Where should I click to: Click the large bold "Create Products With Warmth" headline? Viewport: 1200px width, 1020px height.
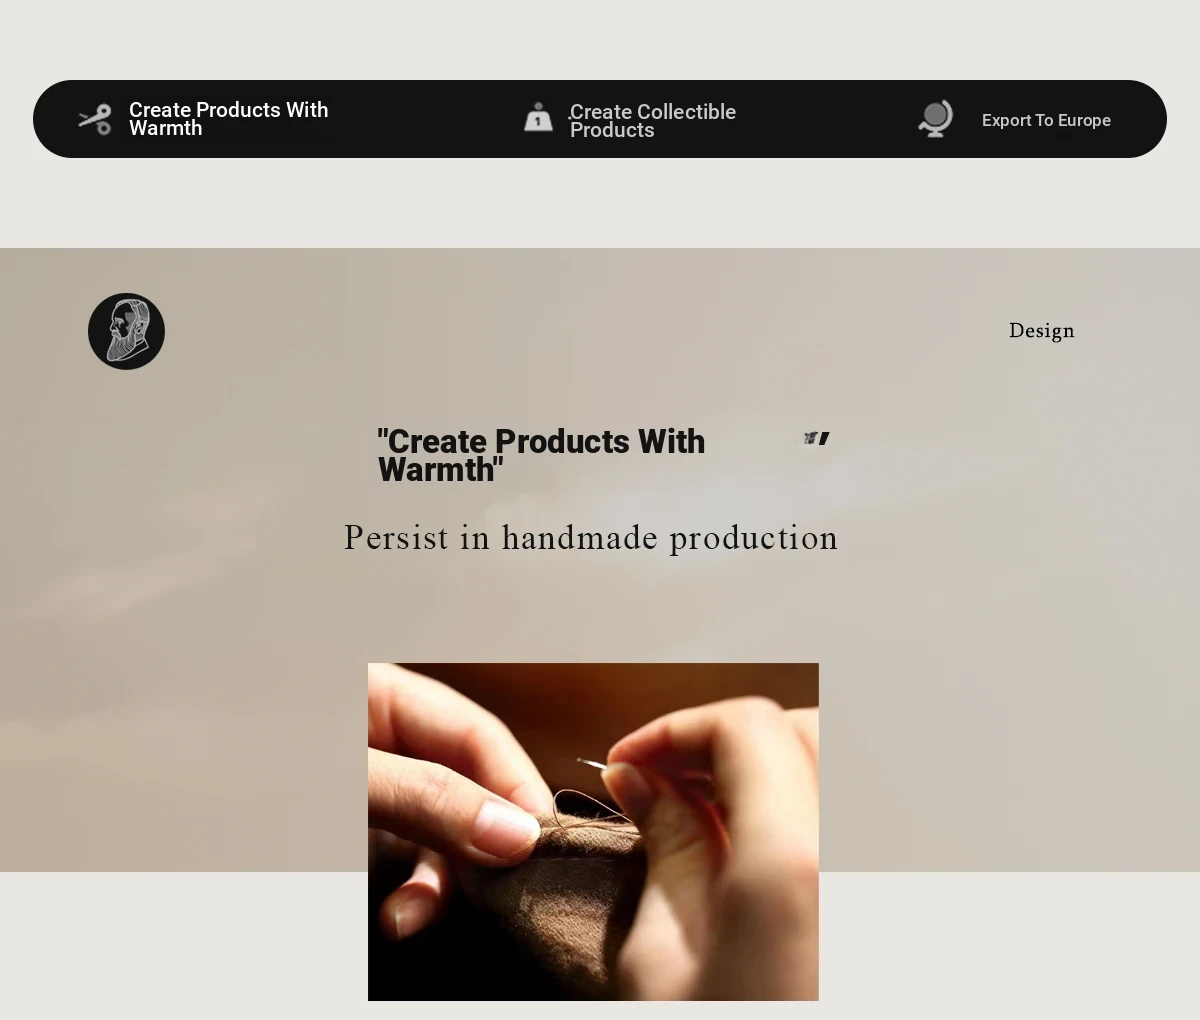tap(541, 455)
